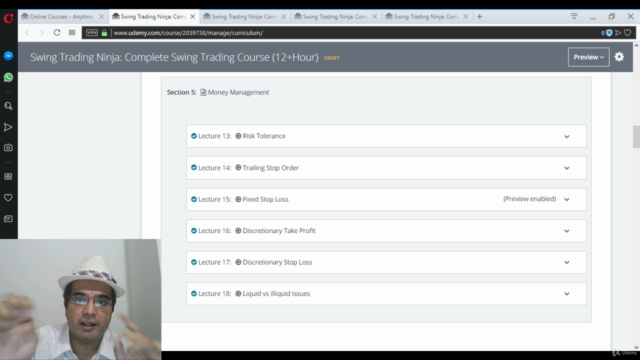The width and height of the screenshot is (640, 360).
Task: Click the video icon beside Discretionary Take Profit
Action: click(238, 231)
